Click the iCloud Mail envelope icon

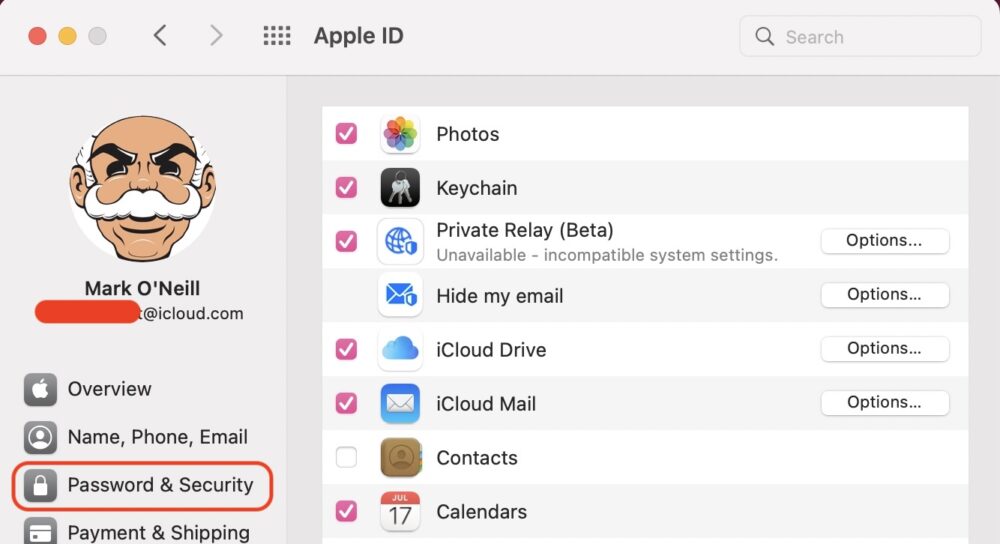400,404
